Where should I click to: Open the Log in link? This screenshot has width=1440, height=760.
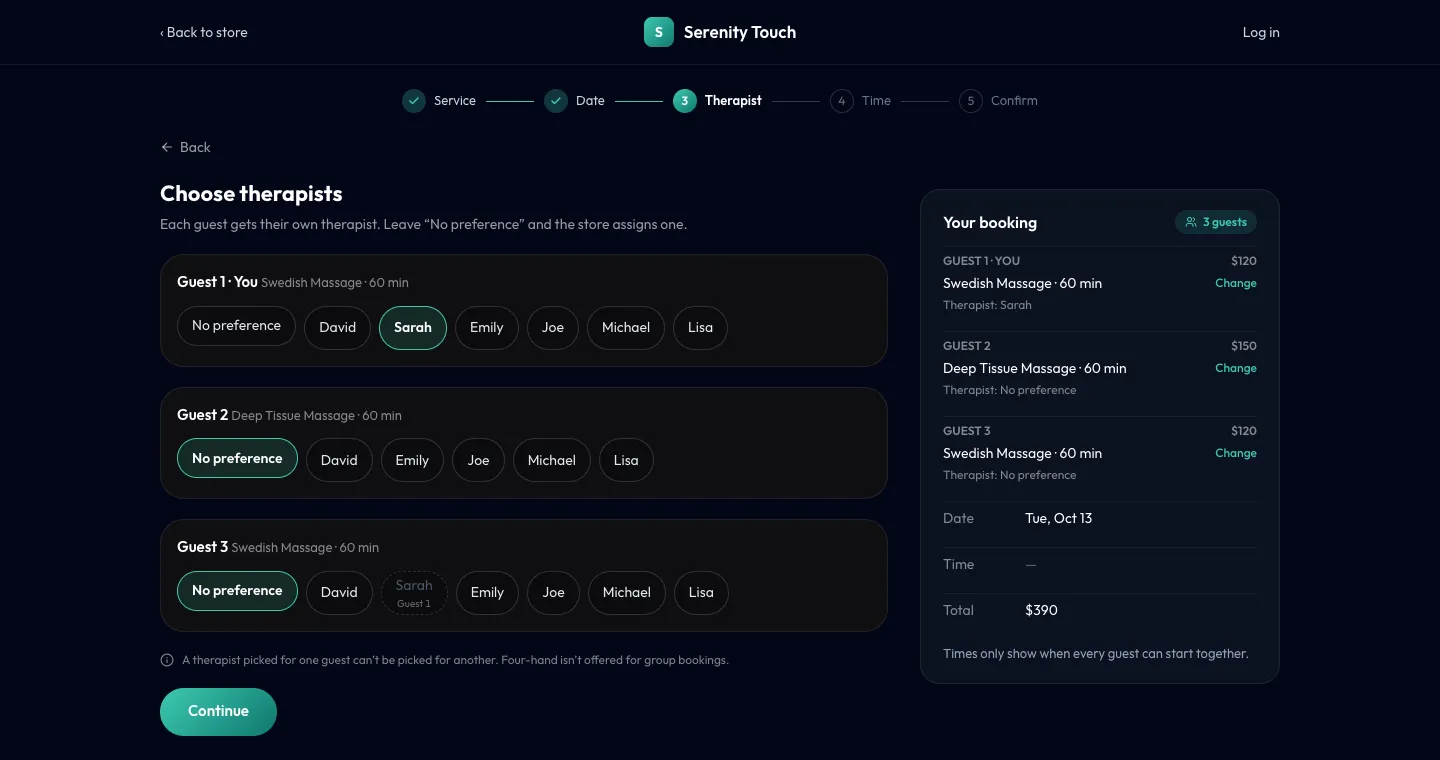[1261, 32]
